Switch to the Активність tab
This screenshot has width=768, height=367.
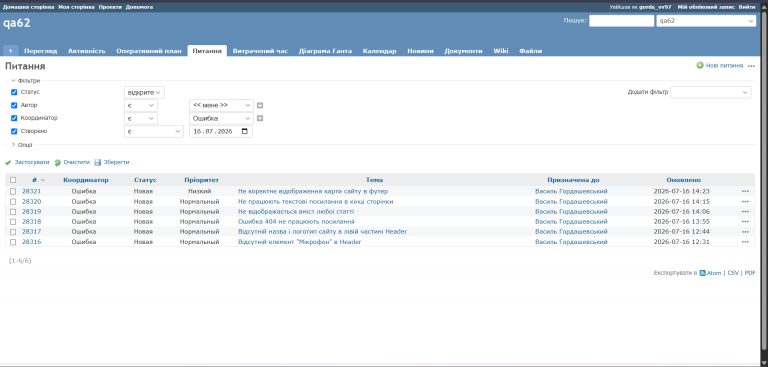(x=87, y=51)
